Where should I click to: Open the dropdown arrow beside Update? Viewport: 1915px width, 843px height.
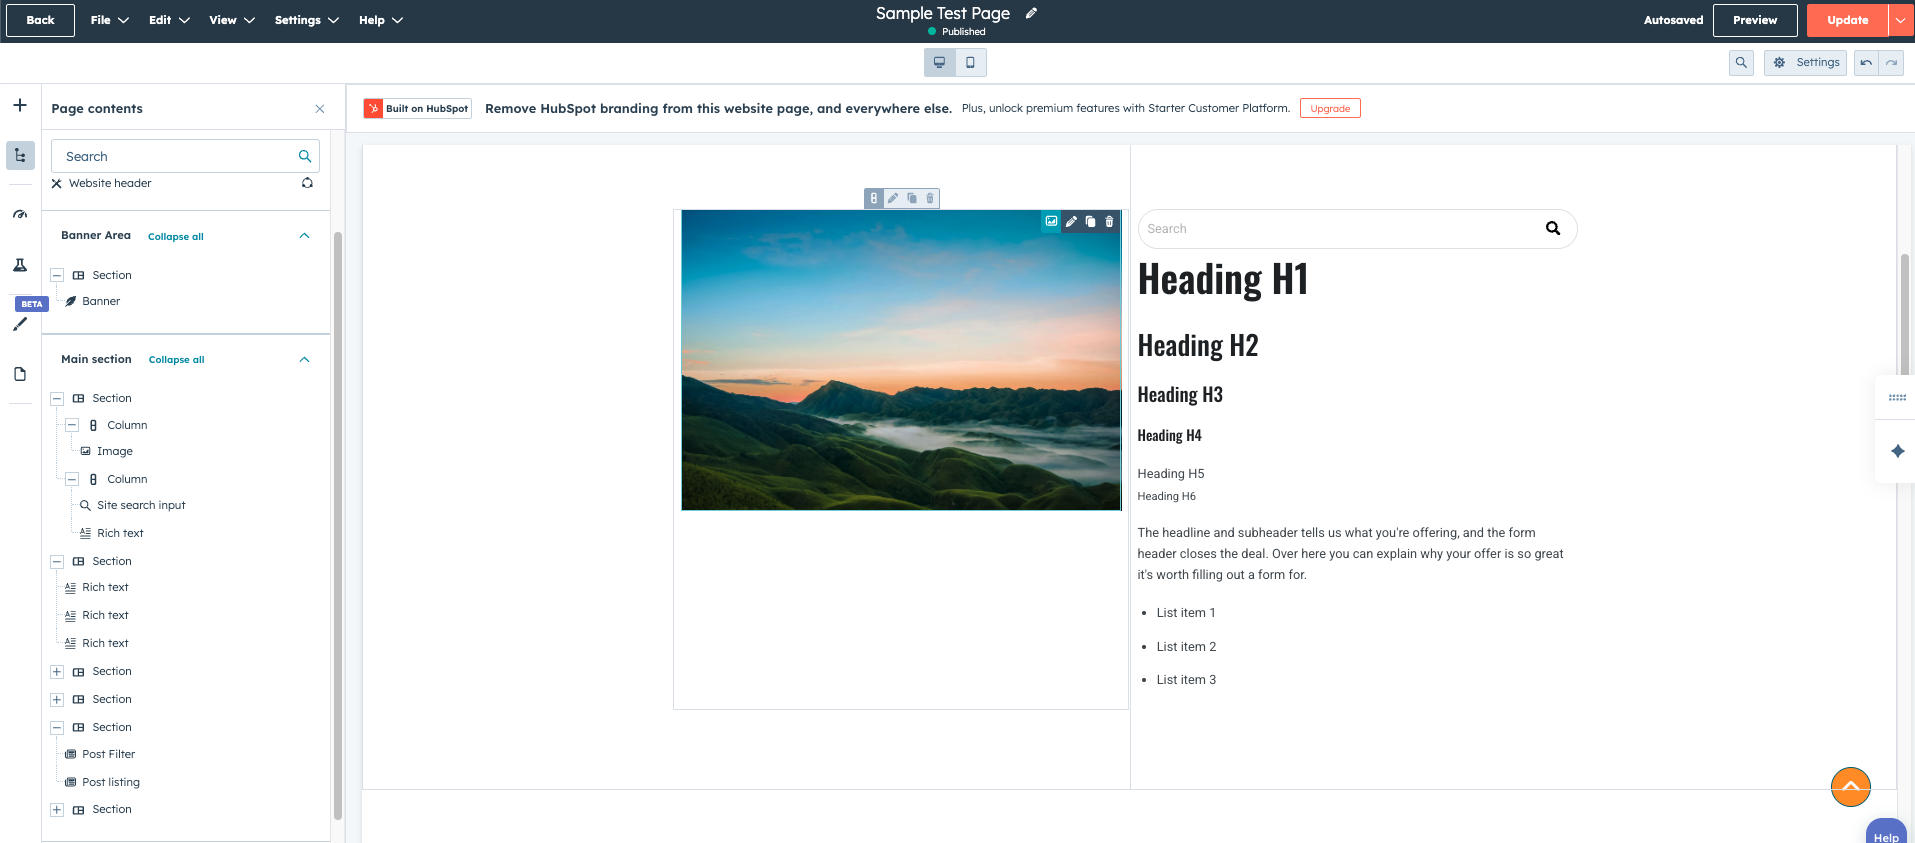tap(1901, 20)
